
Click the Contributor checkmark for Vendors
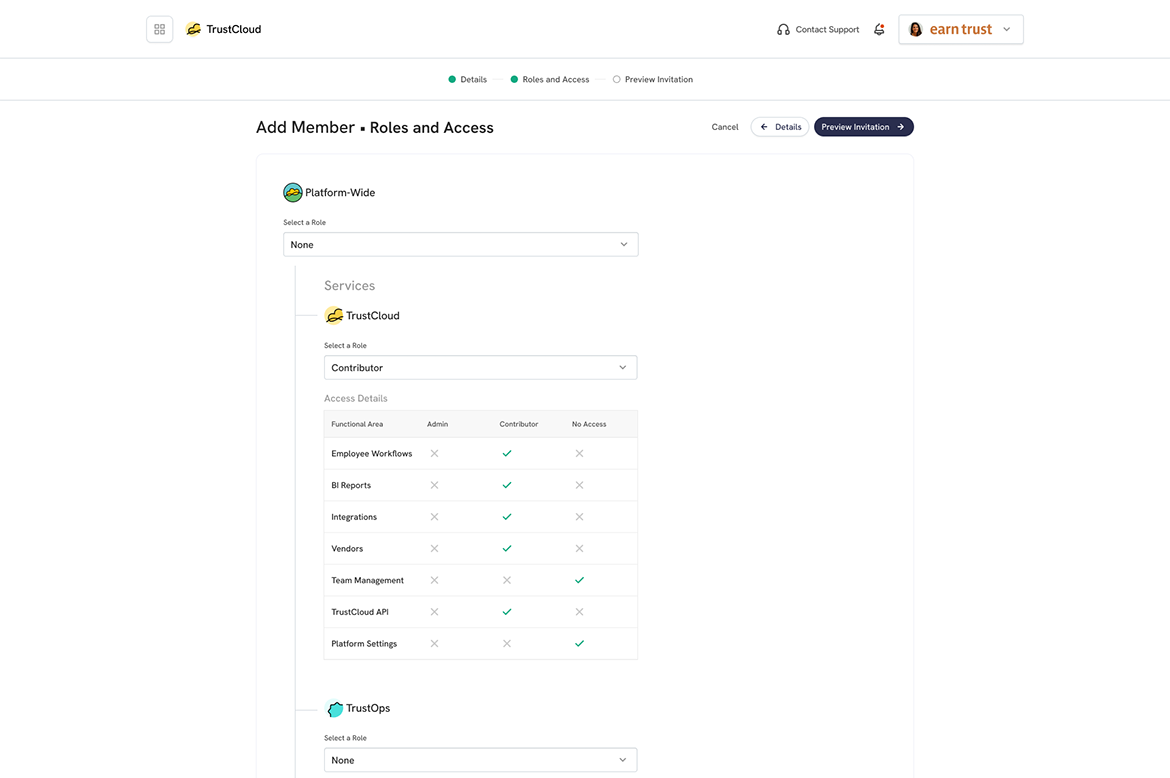click(x=507, y=548)
